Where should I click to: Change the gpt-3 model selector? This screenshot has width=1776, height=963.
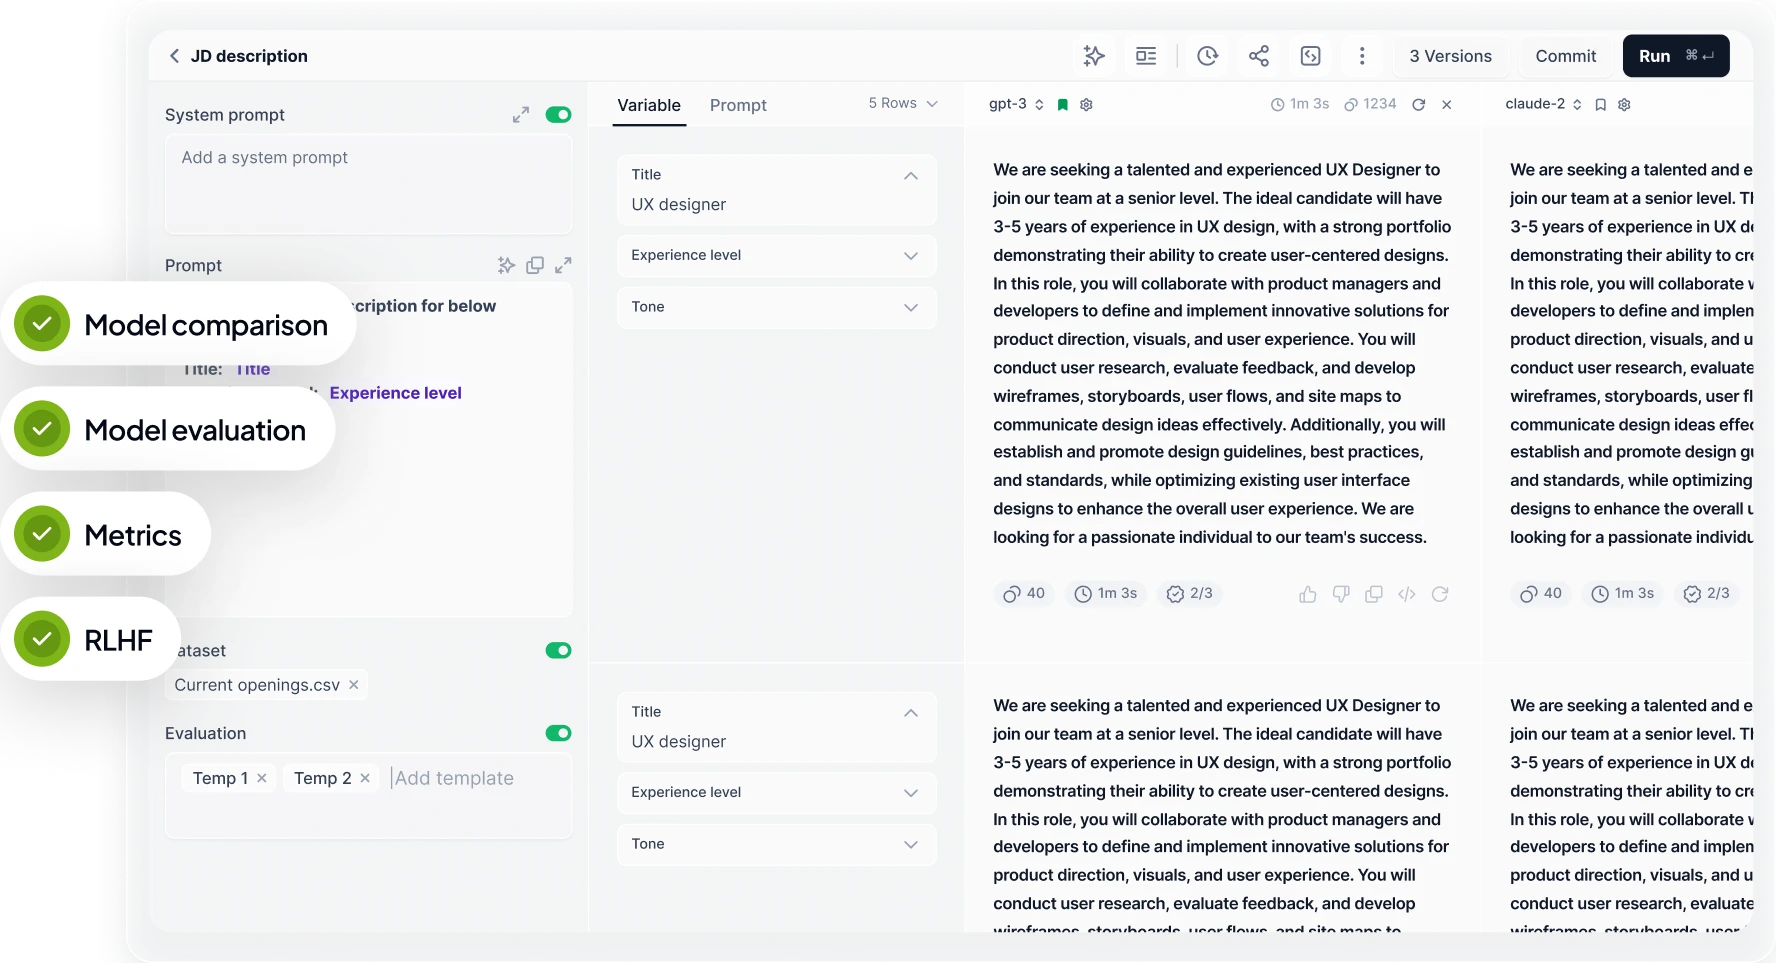click(1016, 104)
